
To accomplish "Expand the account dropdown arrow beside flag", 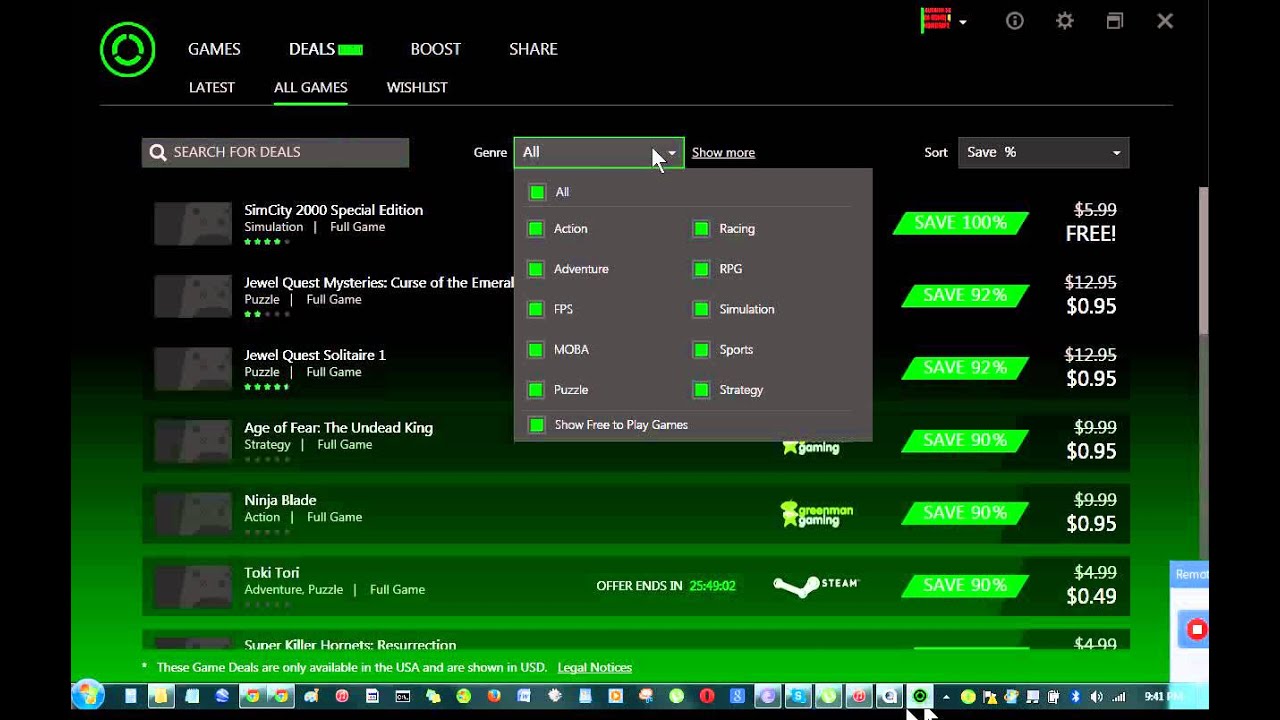I will pyautogui.click(x=963, y=21).
